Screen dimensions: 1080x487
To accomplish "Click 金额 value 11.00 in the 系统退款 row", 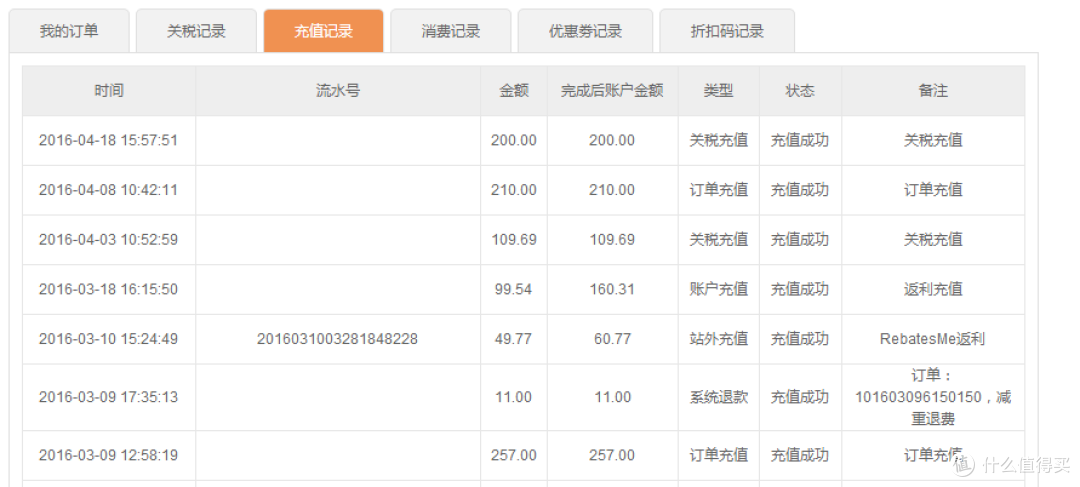I will pos(514,397).
